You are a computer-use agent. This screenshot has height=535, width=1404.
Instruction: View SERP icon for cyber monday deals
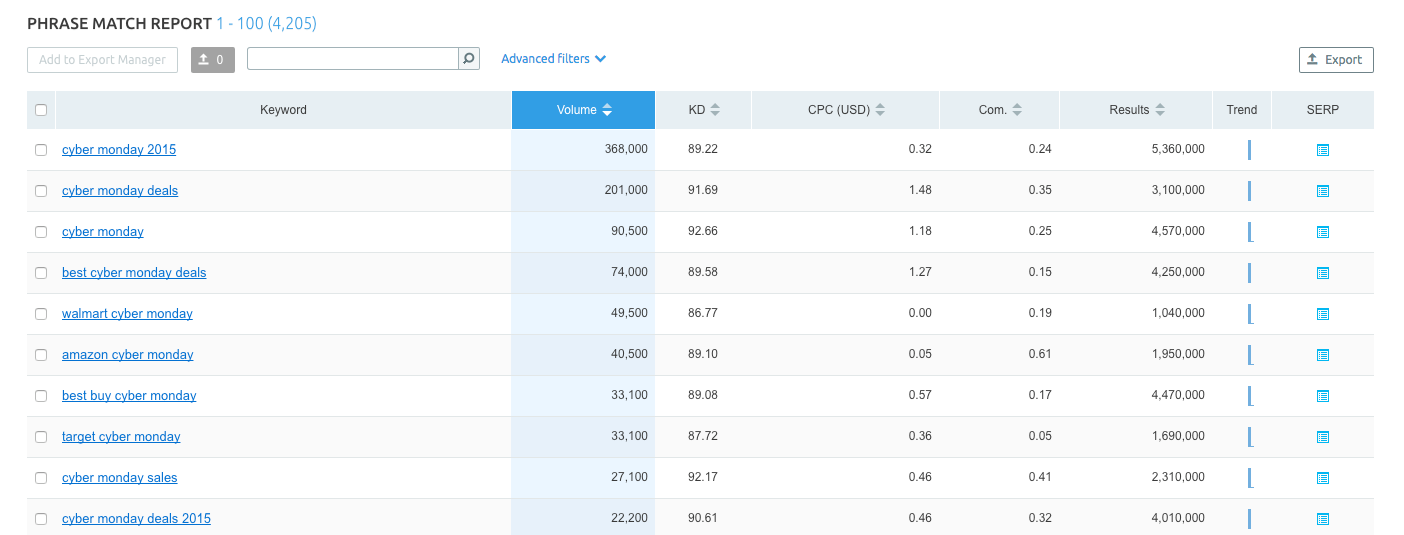[1322, 191]
